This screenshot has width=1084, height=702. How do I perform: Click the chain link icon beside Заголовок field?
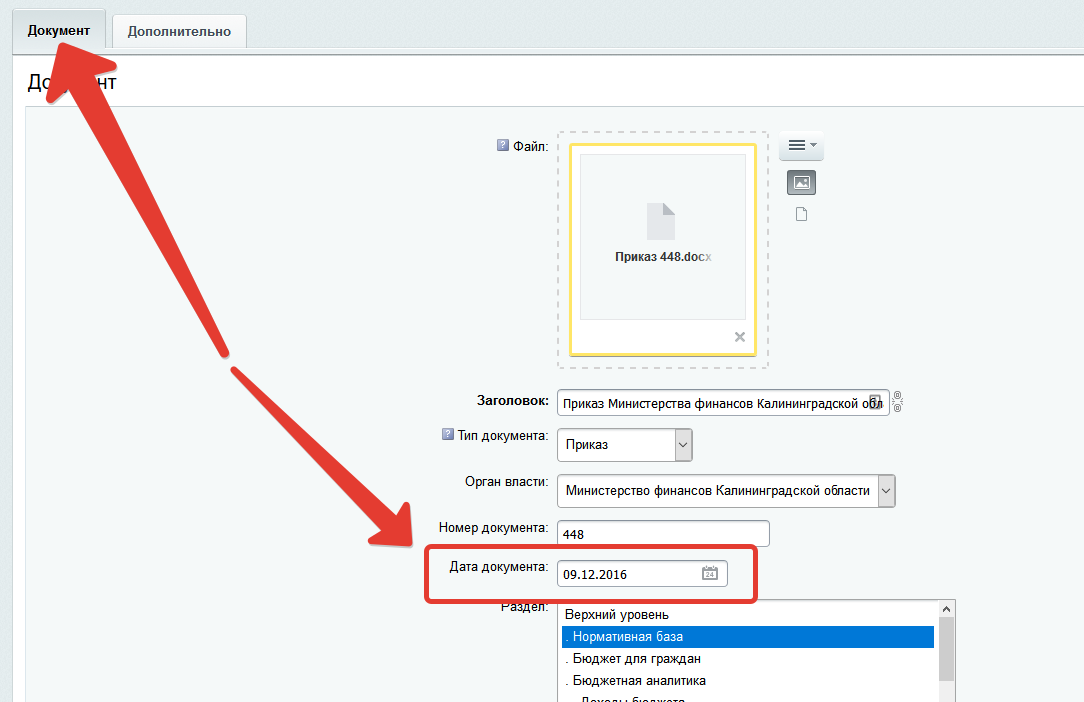coord(898,402)
